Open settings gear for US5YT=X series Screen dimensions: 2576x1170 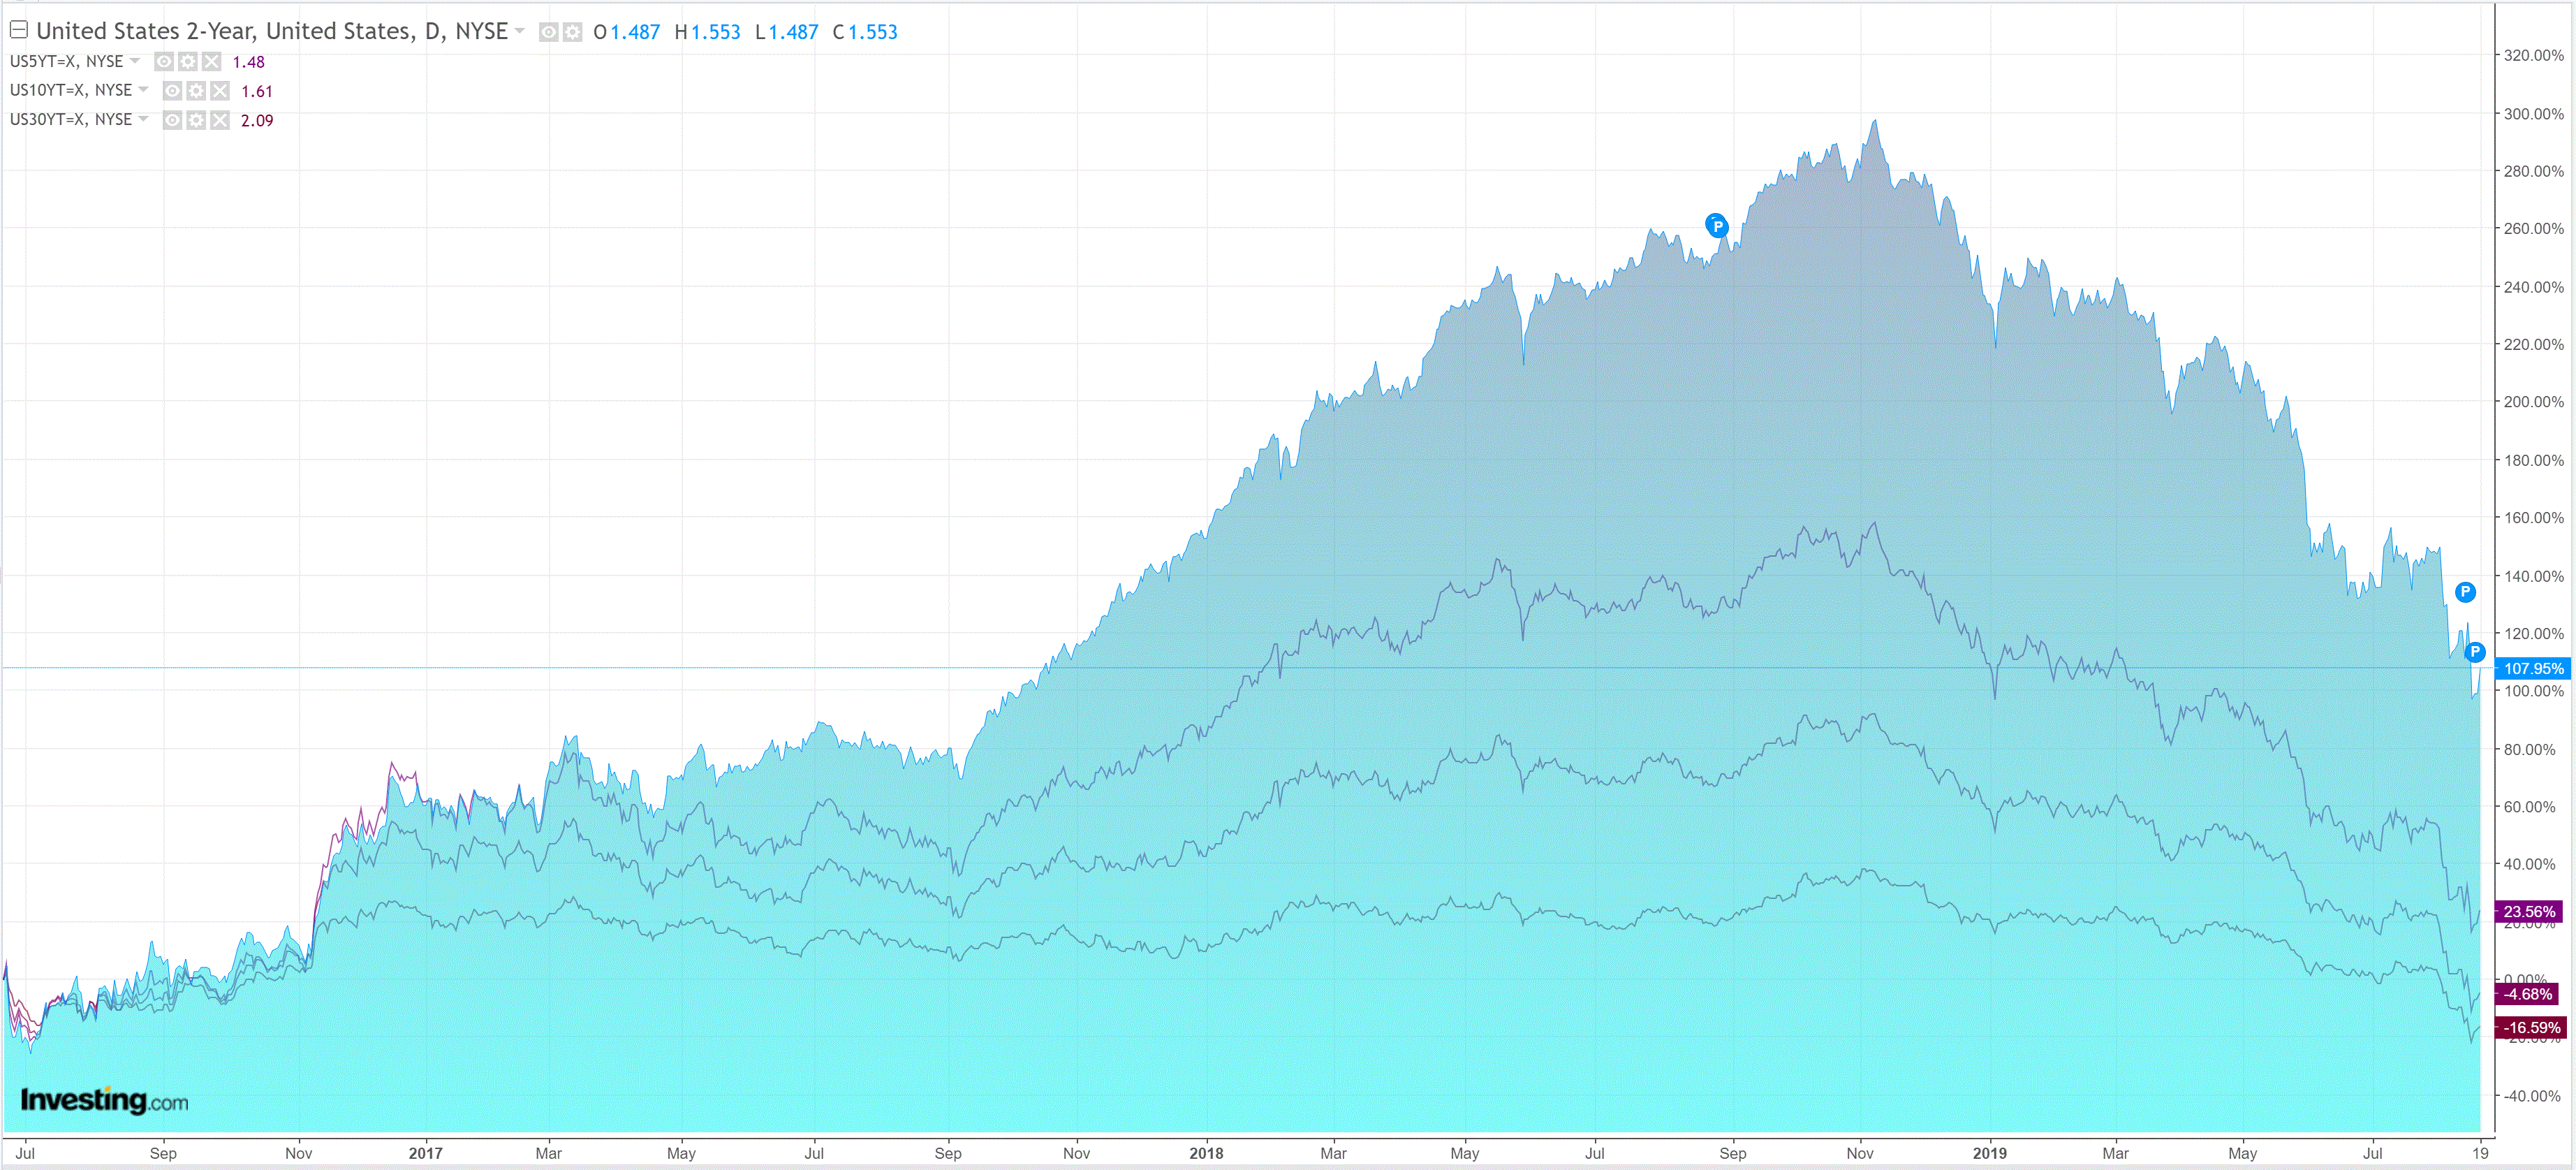188,62
